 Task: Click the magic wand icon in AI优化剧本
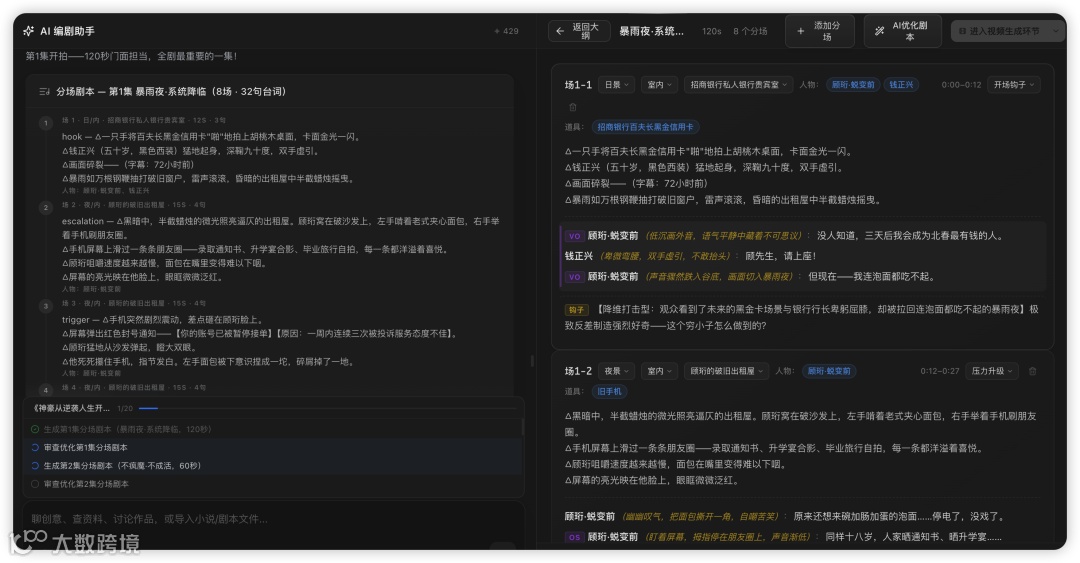[880, 31]
